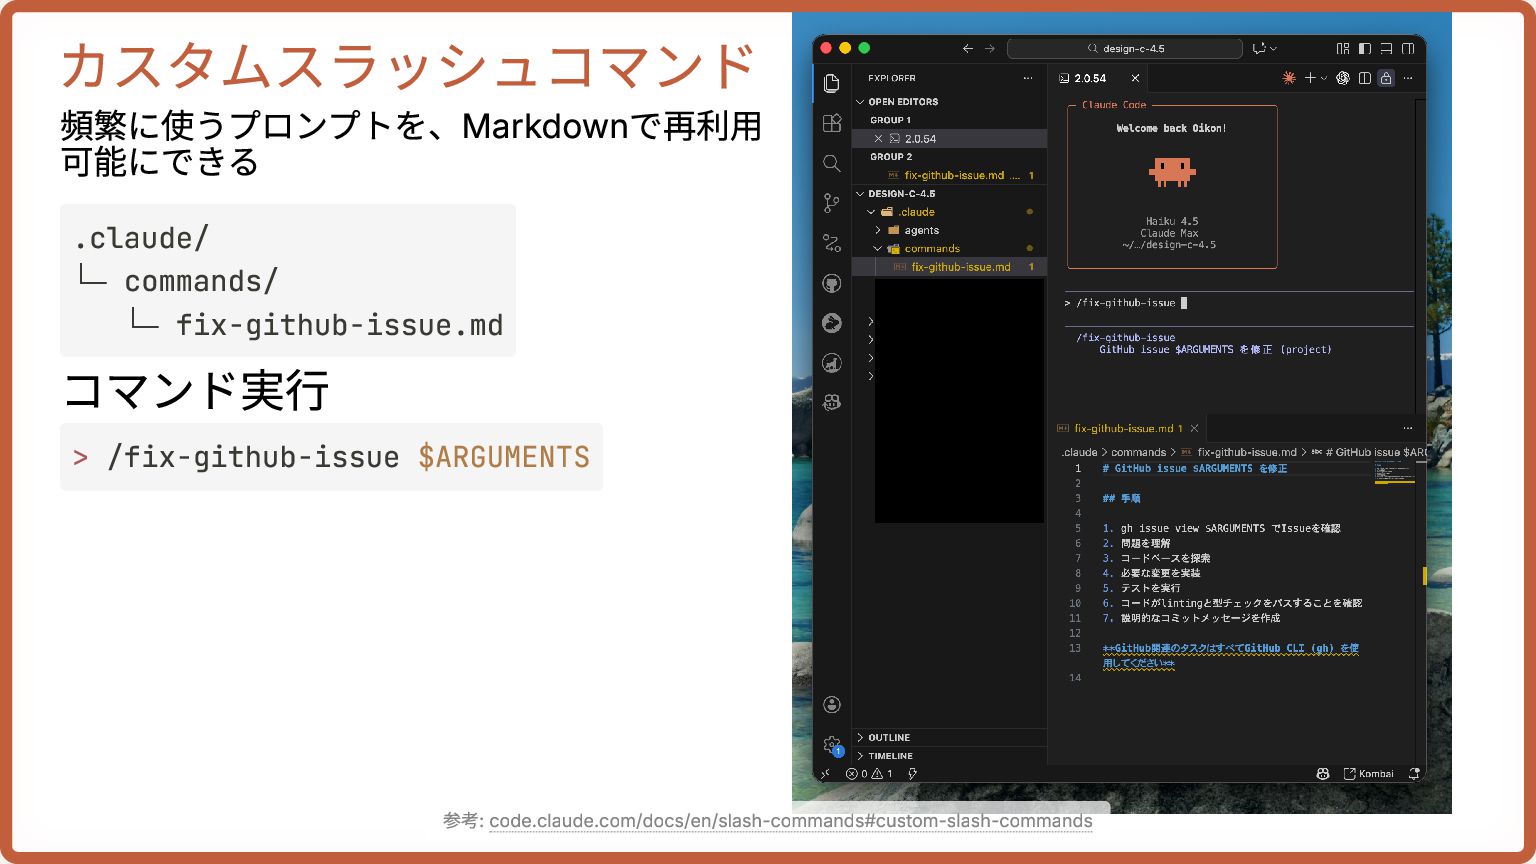Click the editor minimap preview
The height and width of the screenshot is (864, 1536).
(1394, 473)
